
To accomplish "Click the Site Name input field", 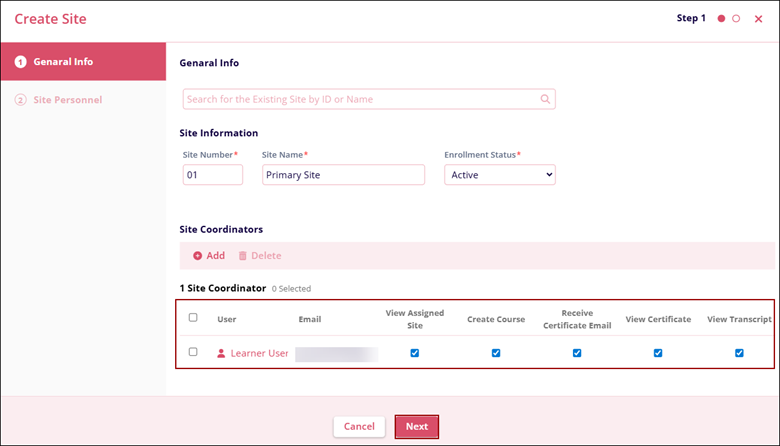I will pyautogui.click(x=343, y=175).
